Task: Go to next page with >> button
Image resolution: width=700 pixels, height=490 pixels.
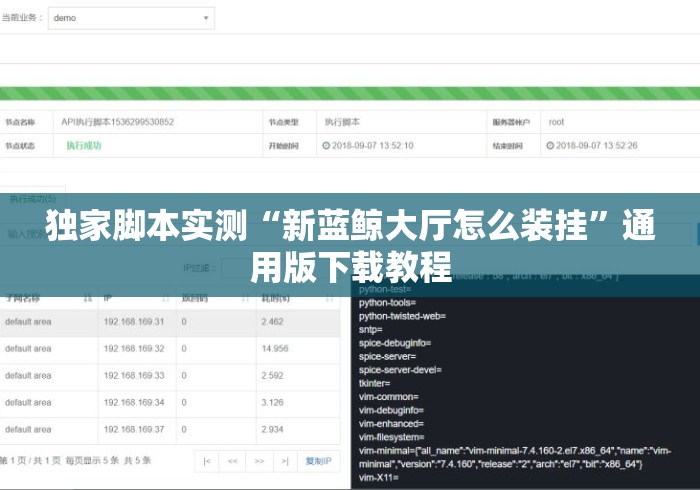Action: click(x=259, y=461)
